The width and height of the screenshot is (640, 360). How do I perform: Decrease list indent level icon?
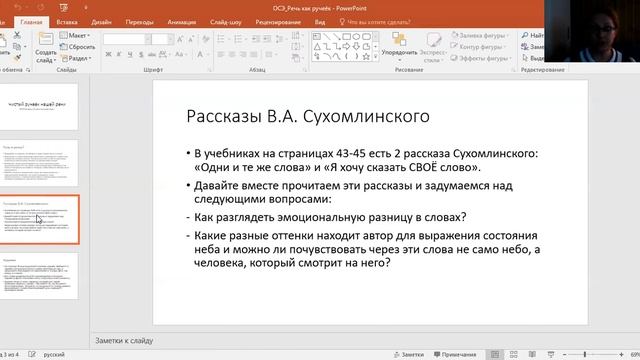point(256,39)
